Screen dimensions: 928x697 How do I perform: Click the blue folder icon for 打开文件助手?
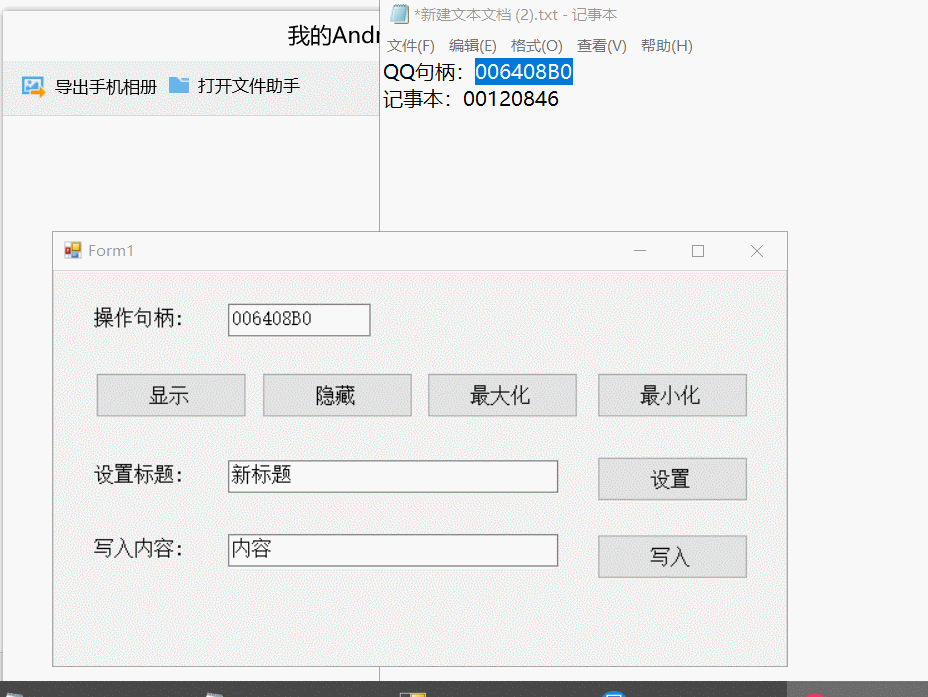tap(179, 85)
